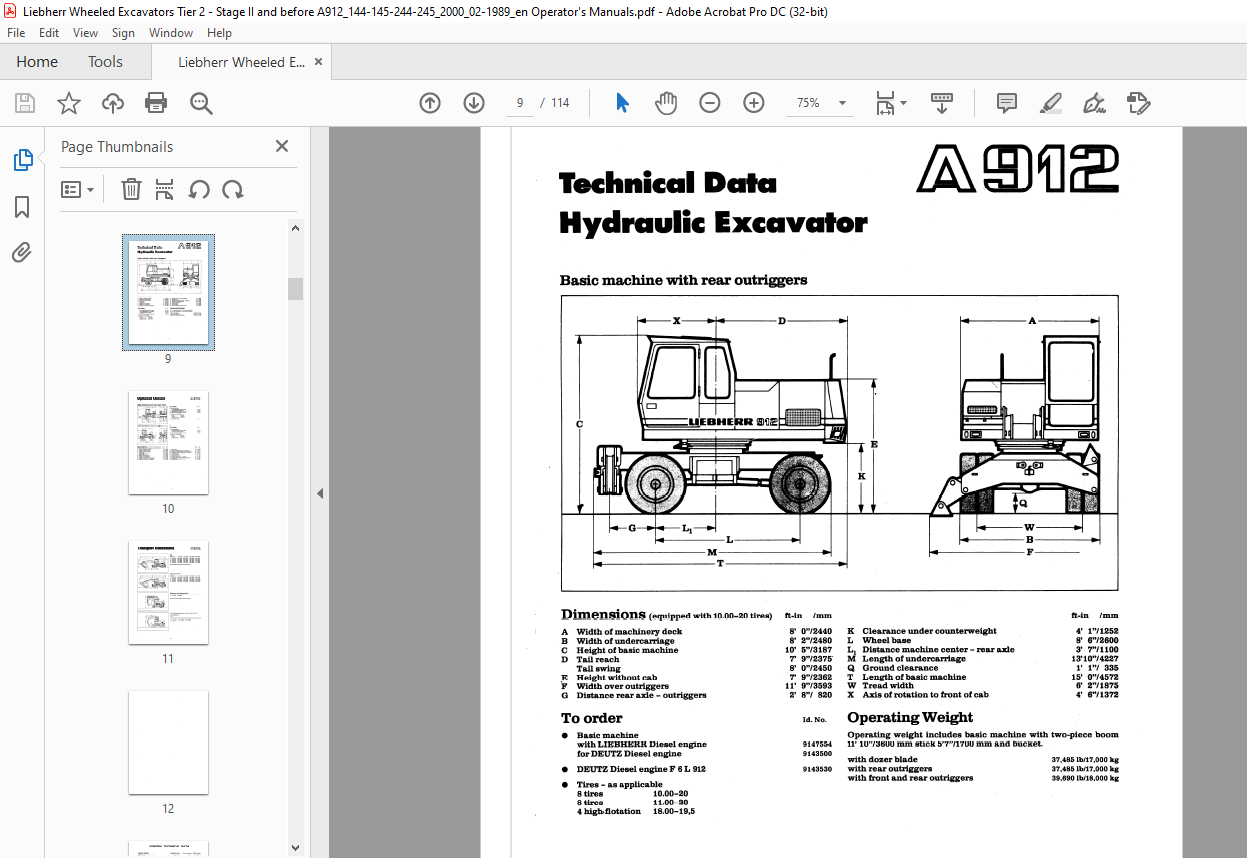Show Page Thumbnails sidebar icon
This screenshot has width=1247, height=858.
[22, 160]
